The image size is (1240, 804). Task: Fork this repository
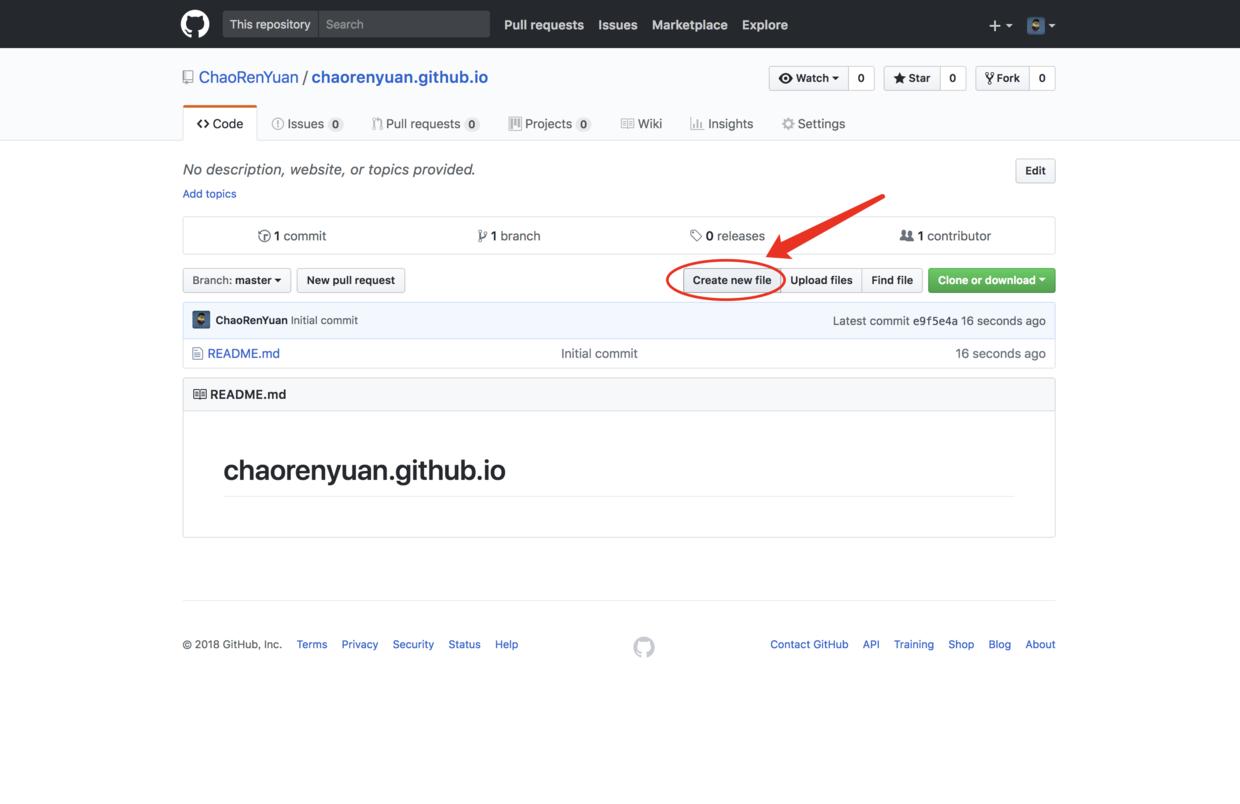pyautogui.click(x=1002, y=78)
